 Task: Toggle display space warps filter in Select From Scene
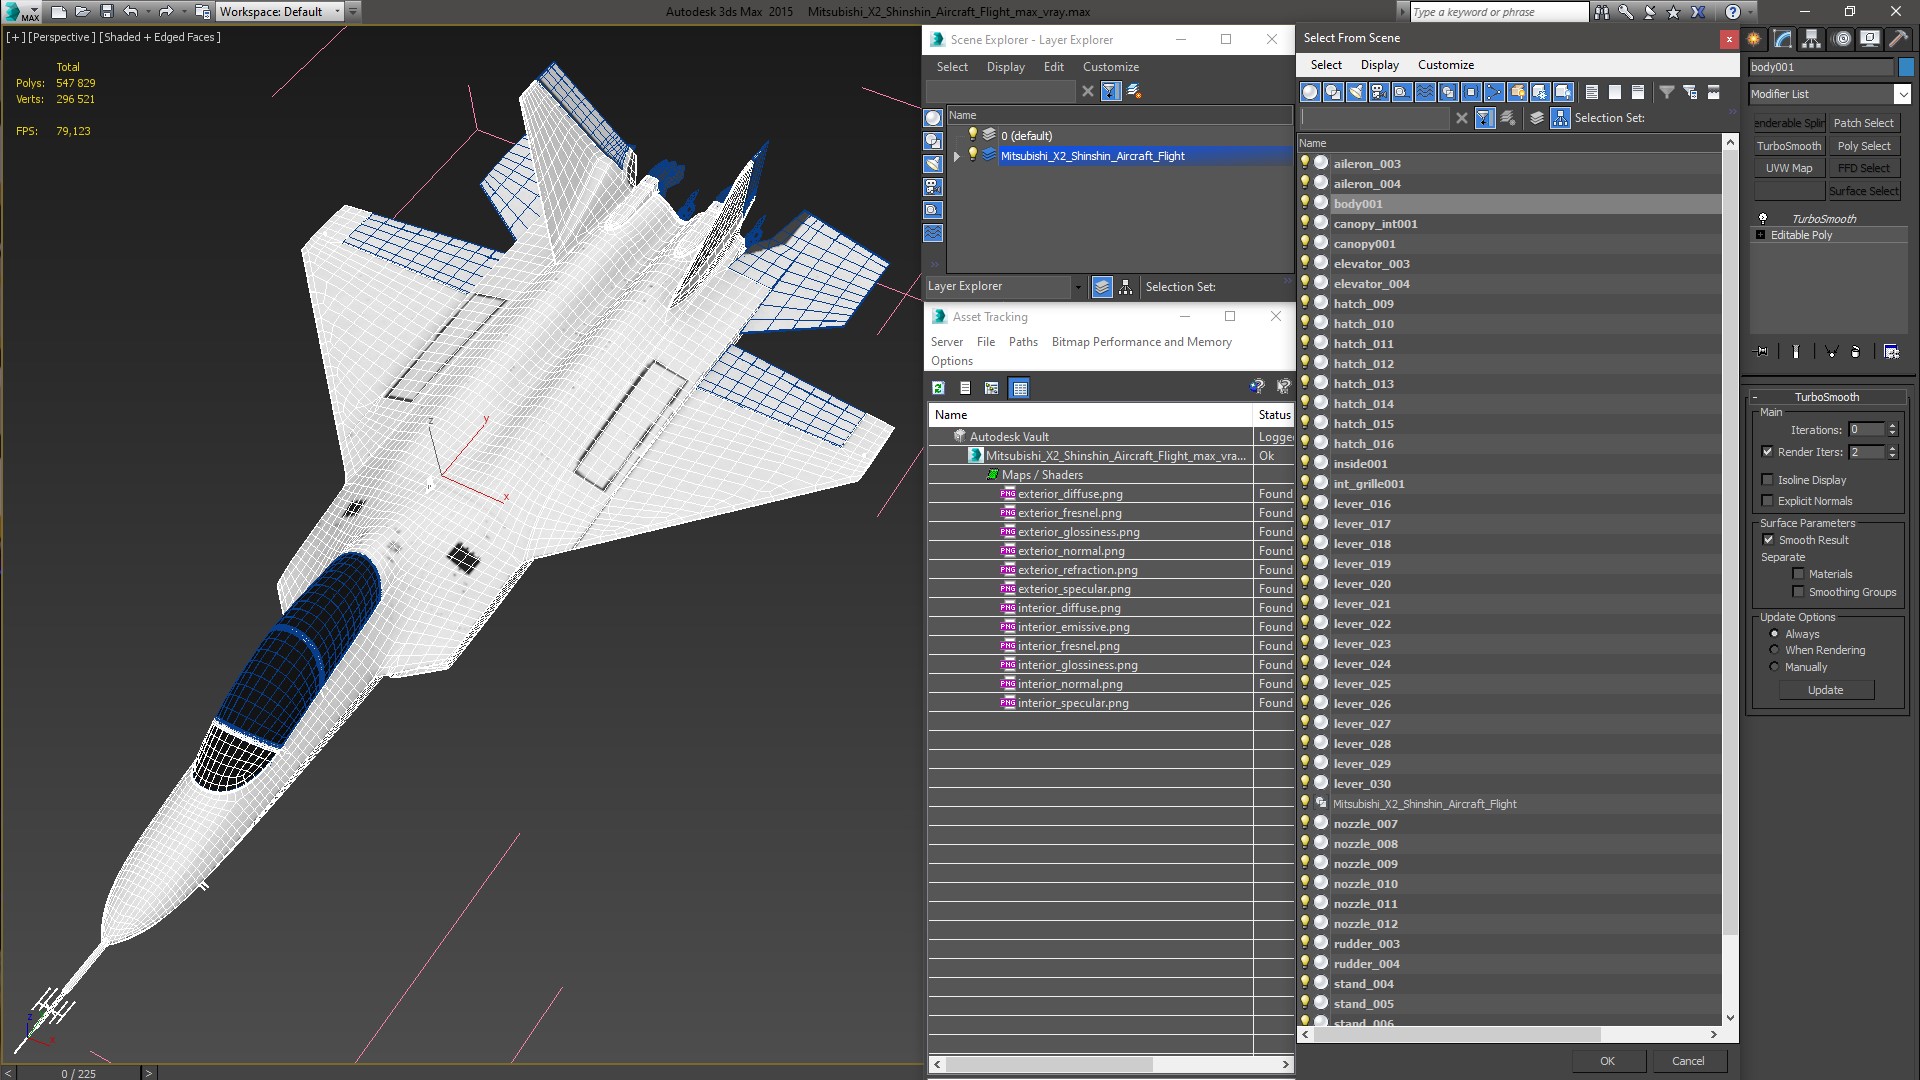[x=1425, y=92]
